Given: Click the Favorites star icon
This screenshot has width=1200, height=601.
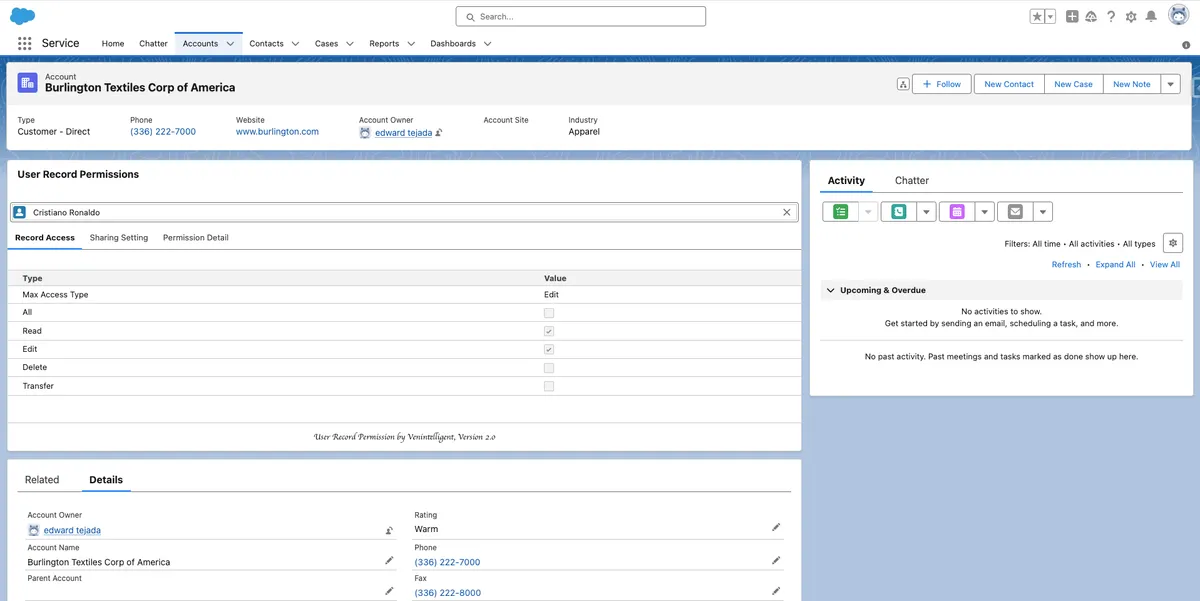Looking at the screenshot, I should pyautogui.click(x=1037, y=16).
